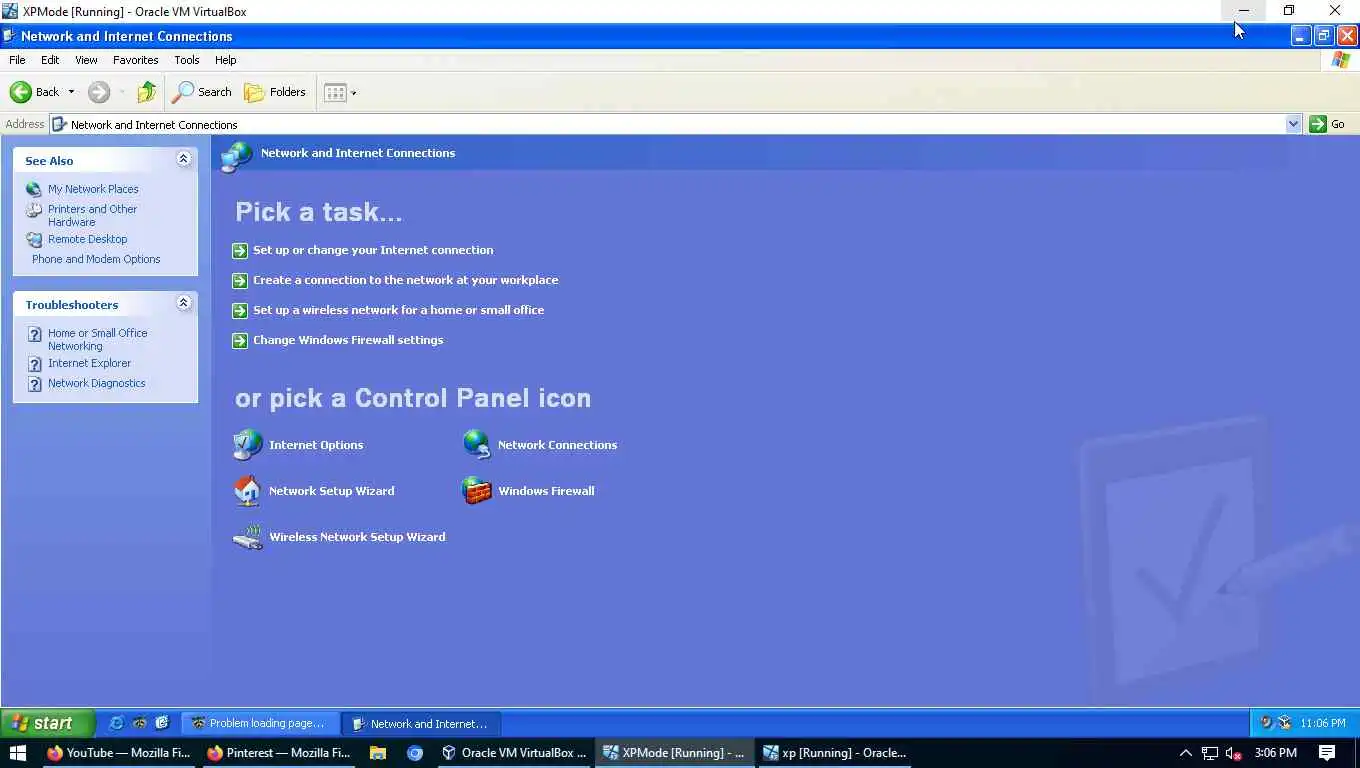
Task: Open the Search pane
Action: [202, 92]
